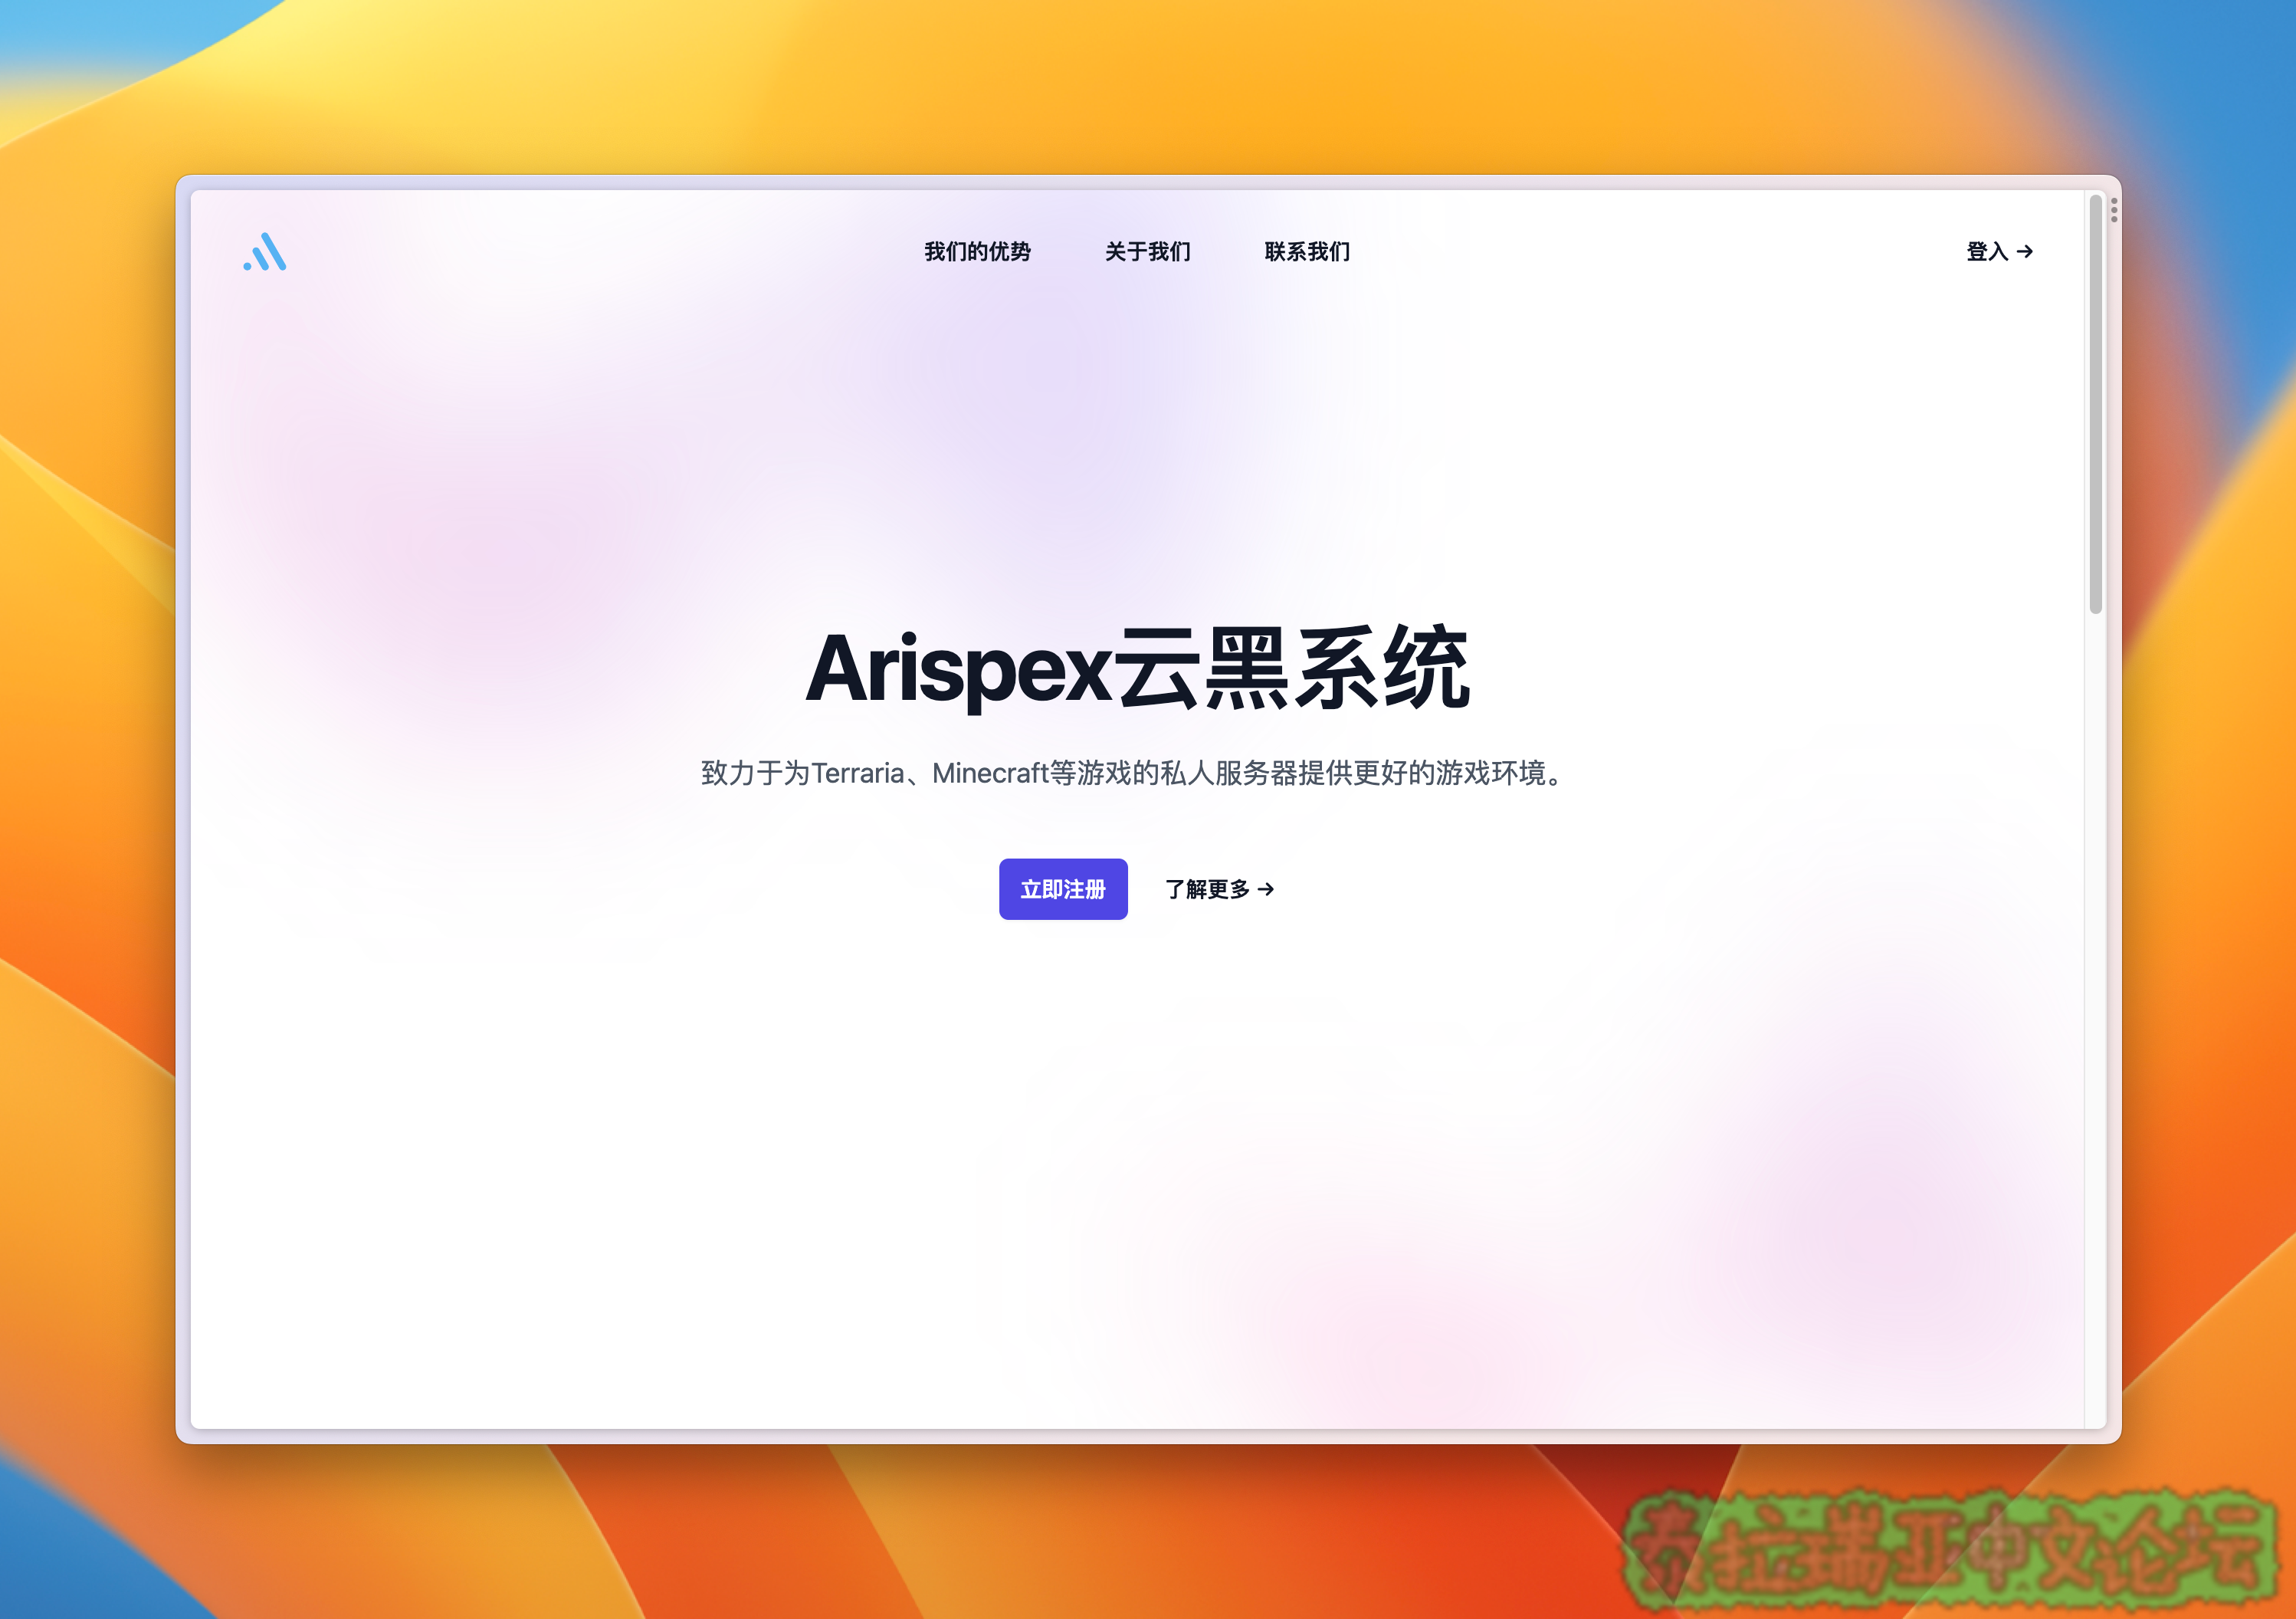Click the three-dot handle beside the scrollbar
The width and height of the screenshot is (2296, 1619).
click(x=2114, y=210)
